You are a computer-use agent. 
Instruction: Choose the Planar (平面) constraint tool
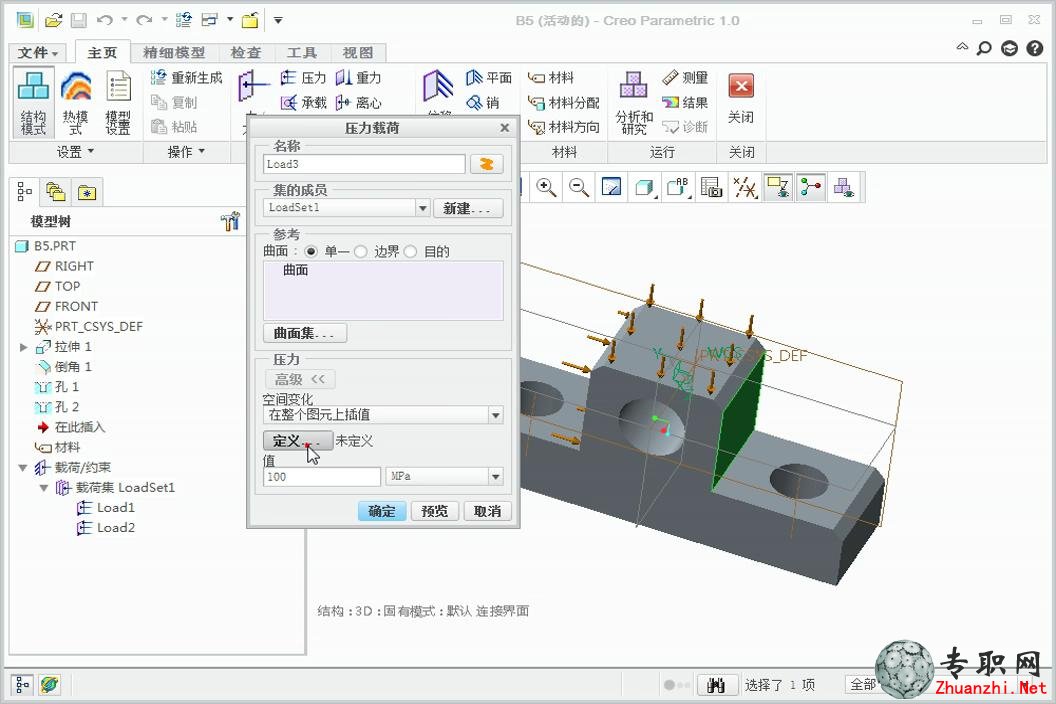[x=489, y=77]
